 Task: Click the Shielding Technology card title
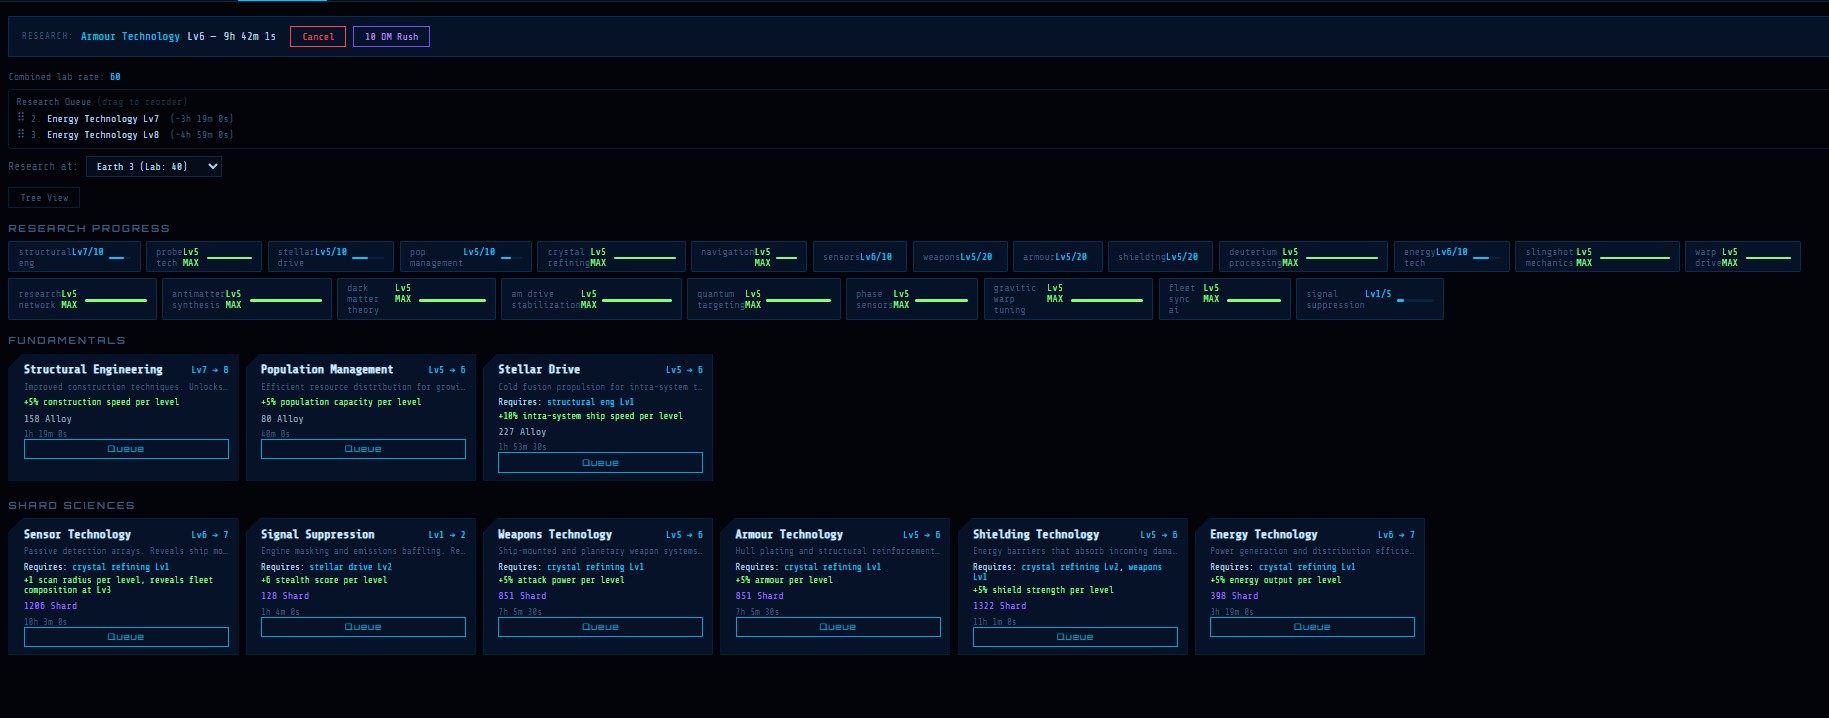(x=1036, y=535)
